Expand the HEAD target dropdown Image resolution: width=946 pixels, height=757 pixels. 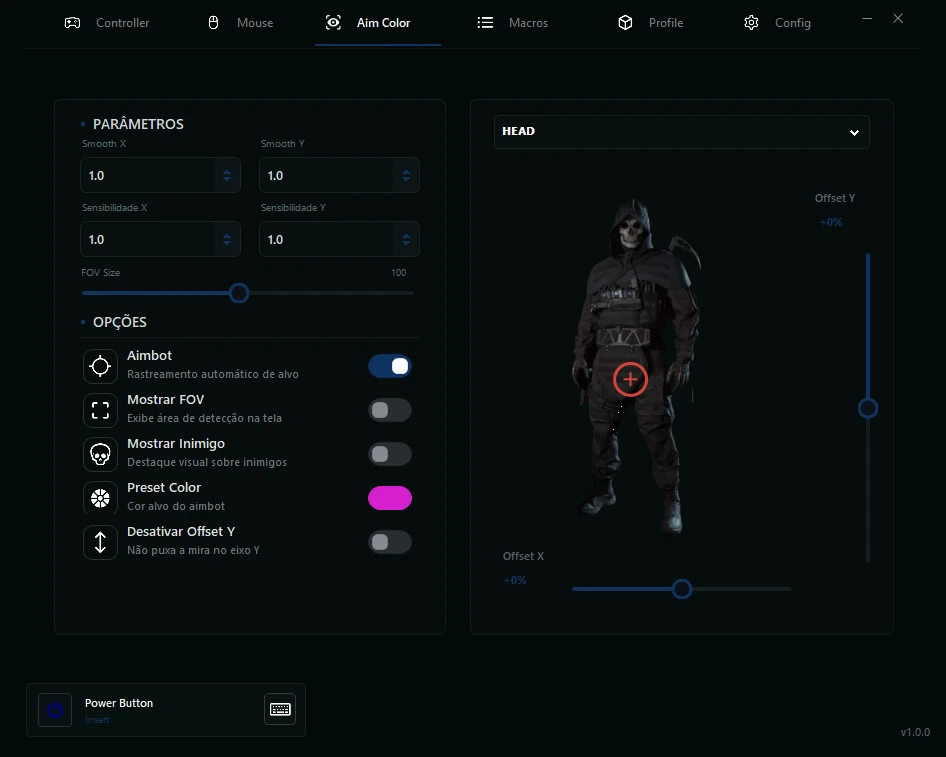coord(682,132)
